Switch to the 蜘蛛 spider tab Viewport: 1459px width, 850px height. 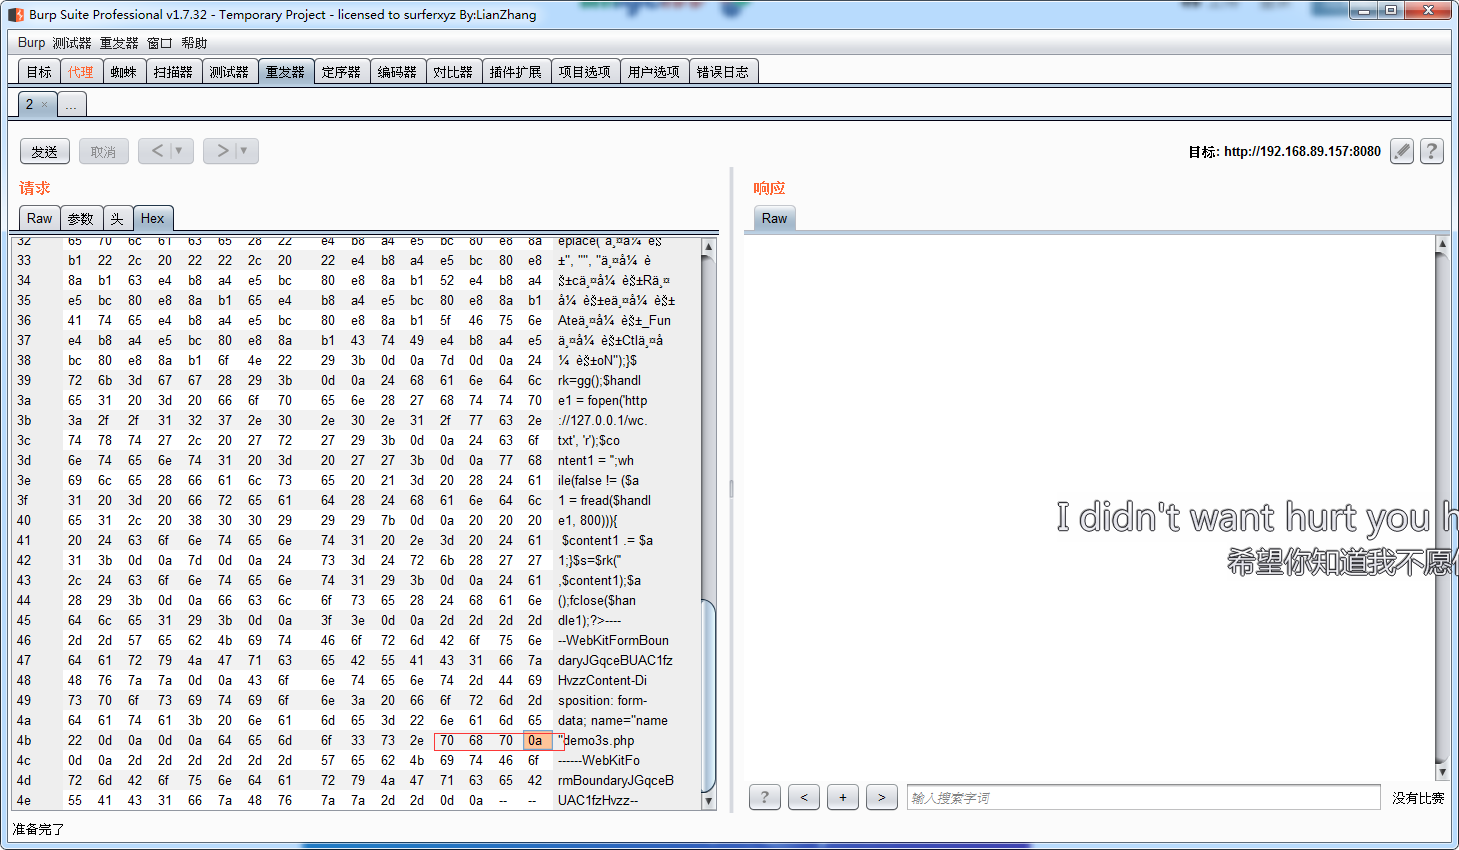click(124, 72)
